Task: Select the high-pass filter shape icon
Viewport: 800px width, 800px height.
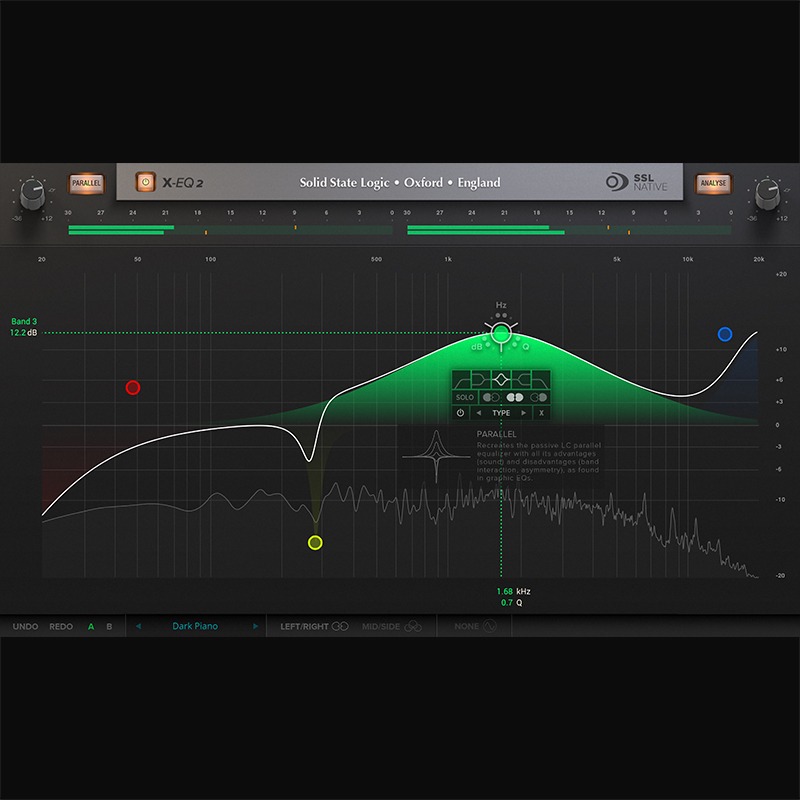Action: tap(462, 380)
